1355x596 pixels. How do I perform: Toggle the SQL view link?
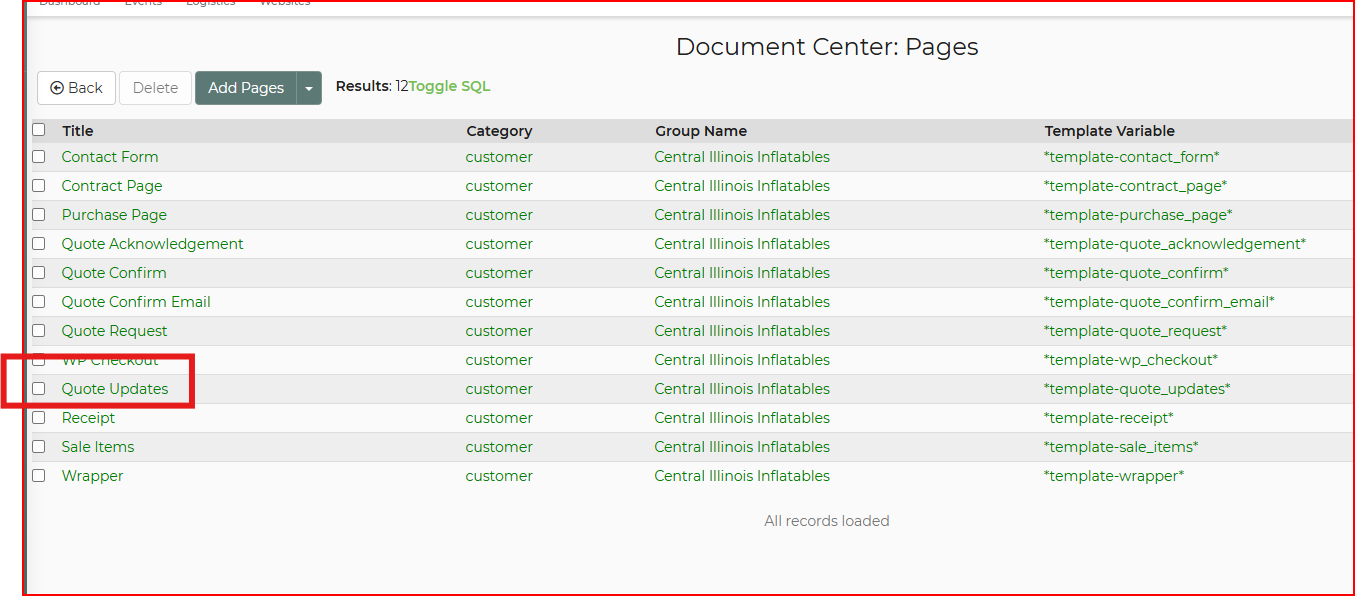449,86
